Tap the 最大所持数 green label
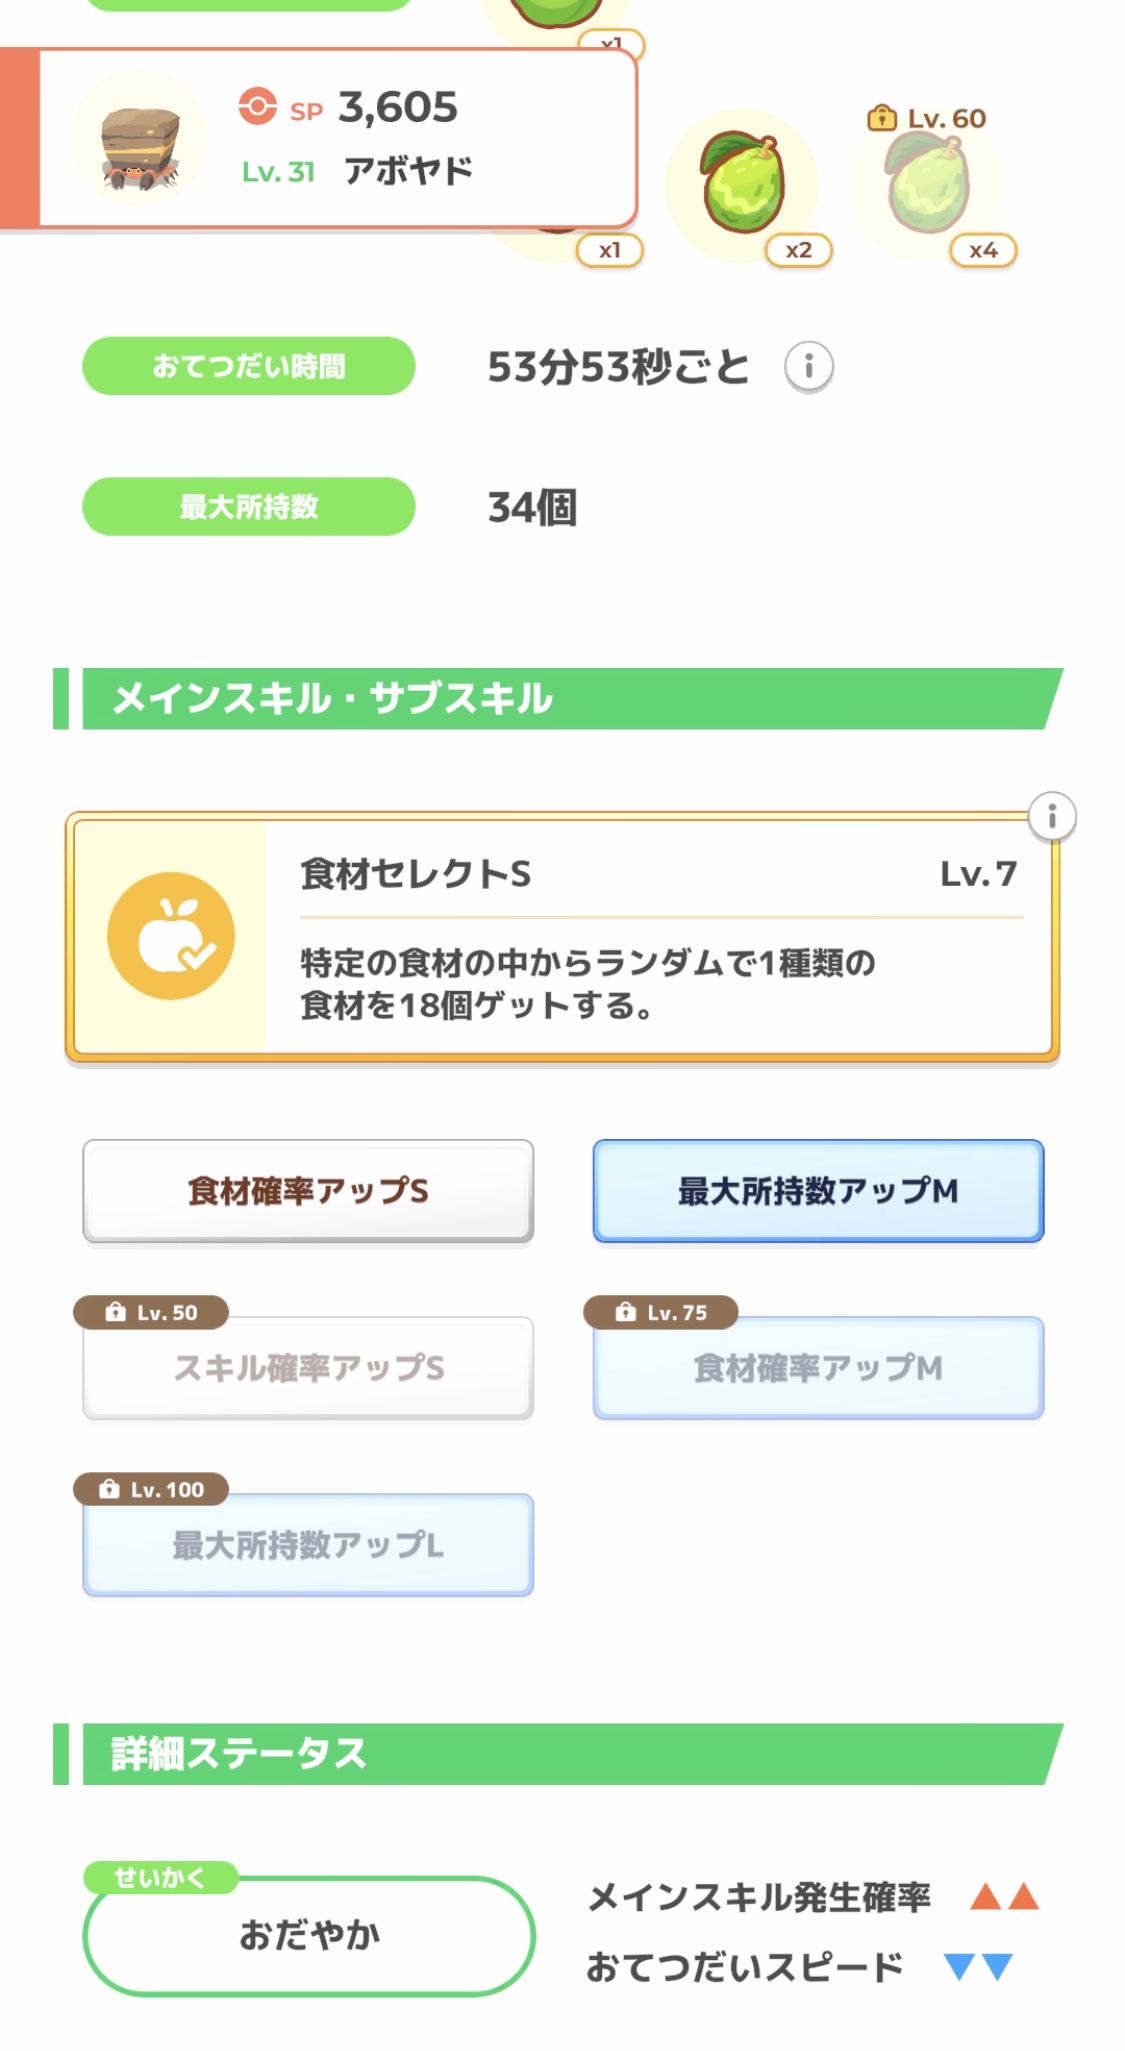This screenshot has height=2051, width=1125. point(248,507)
